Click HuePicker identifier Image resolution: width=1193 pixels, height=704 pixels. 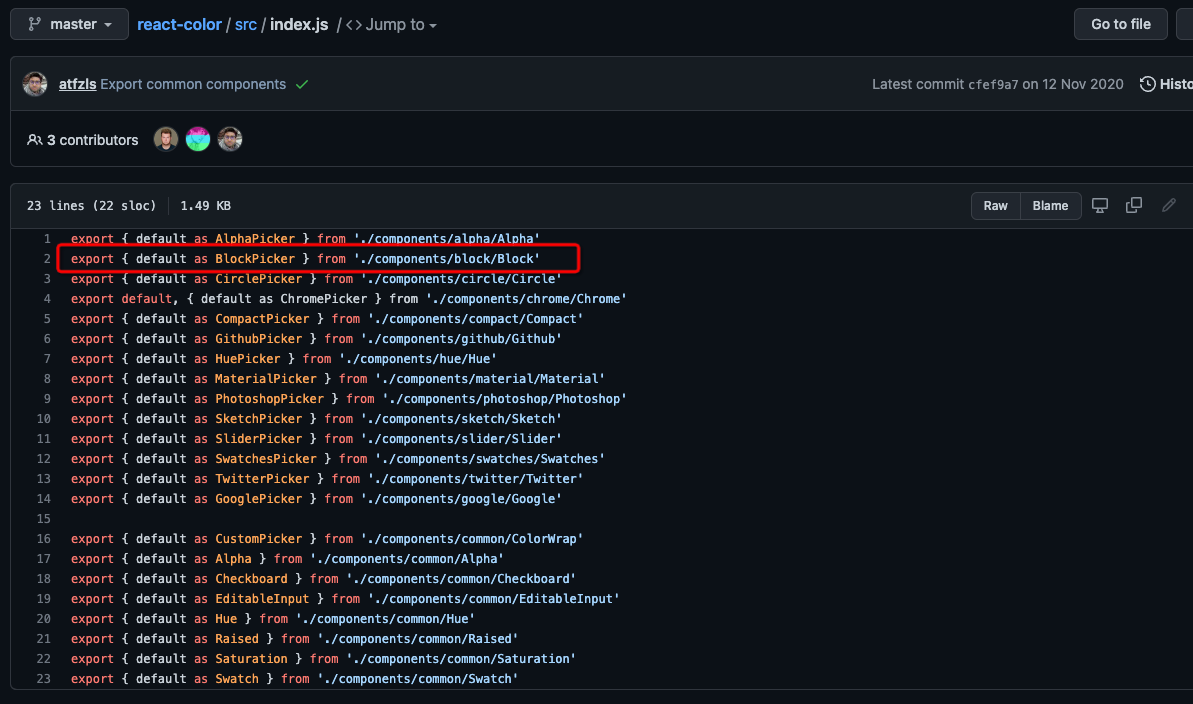click(248, 359)
